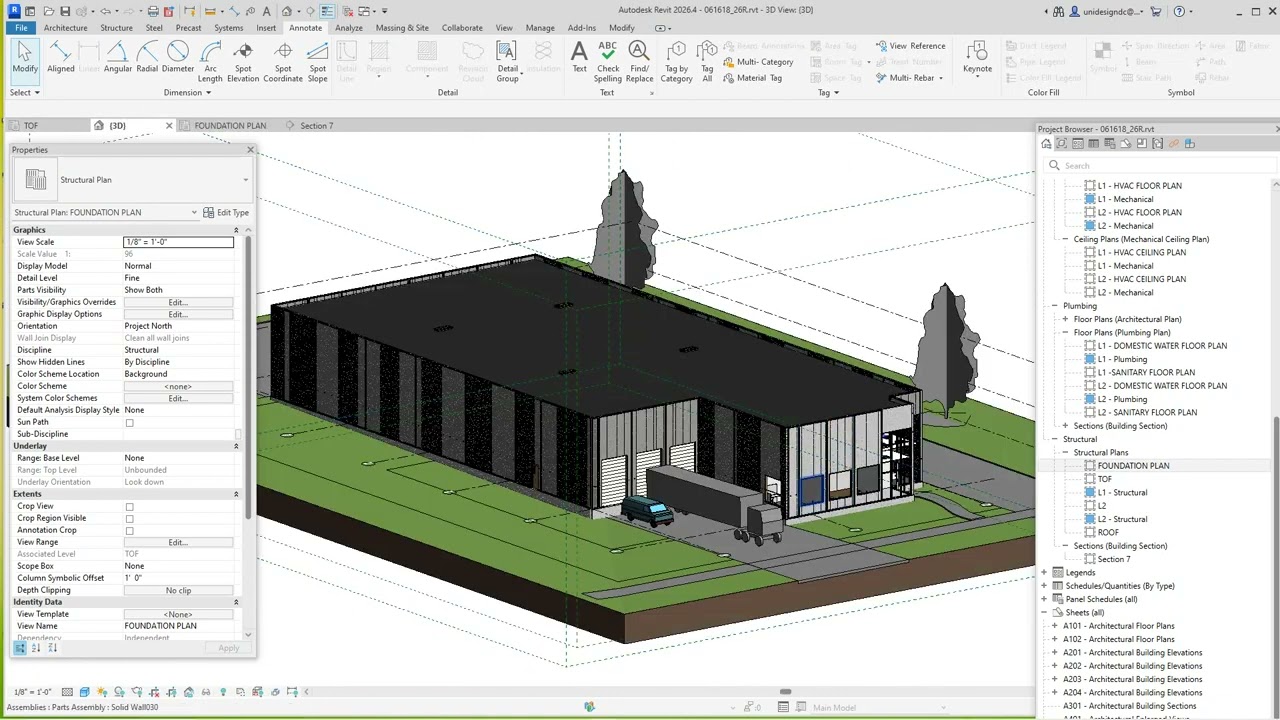Click the No clip Depth Clipping button

click(178, 590)
